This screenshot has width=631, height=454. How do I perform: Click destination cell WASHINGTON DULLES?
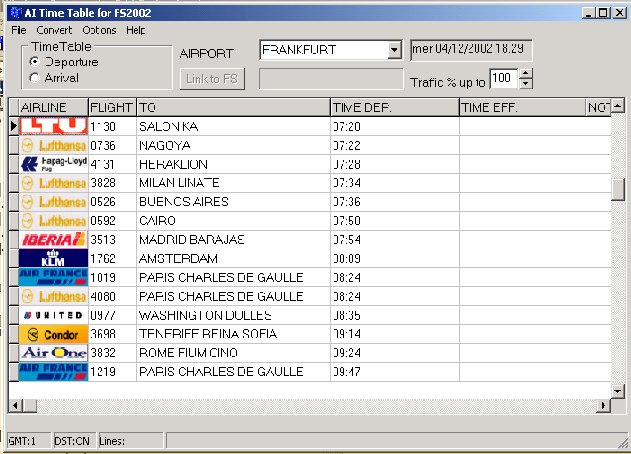(233, 315)
